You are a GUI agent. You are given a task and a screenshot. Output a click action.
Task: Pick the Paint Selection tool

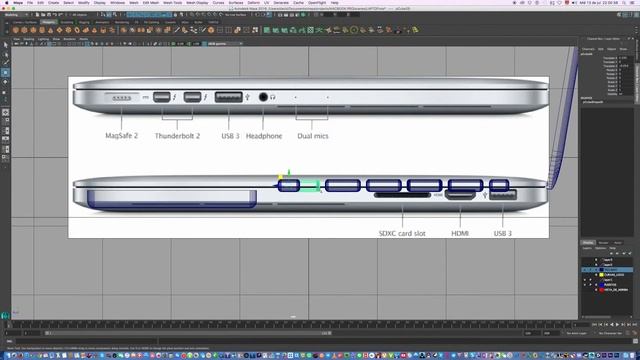(x=5, y=63)
